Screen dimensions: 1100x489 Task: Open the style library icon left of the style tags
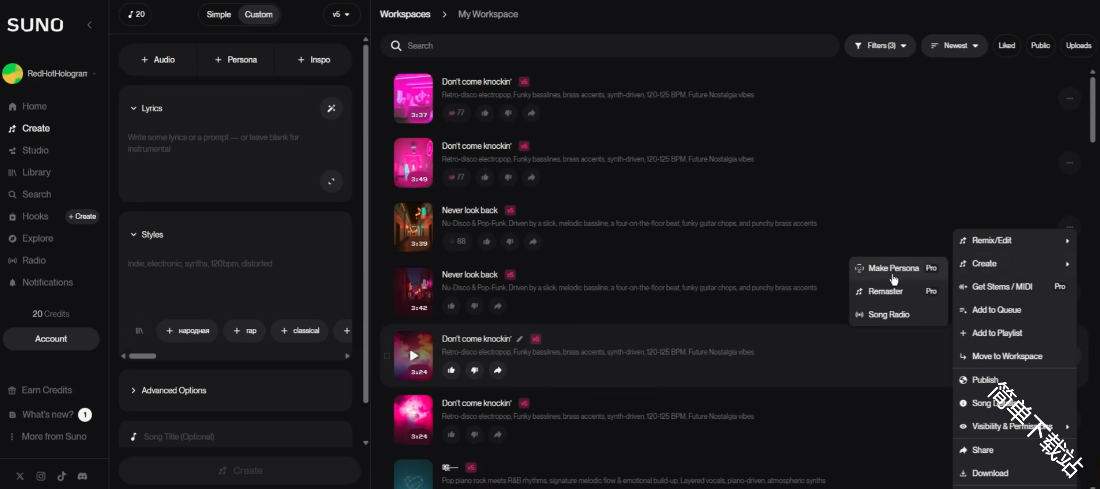[139, 331]
